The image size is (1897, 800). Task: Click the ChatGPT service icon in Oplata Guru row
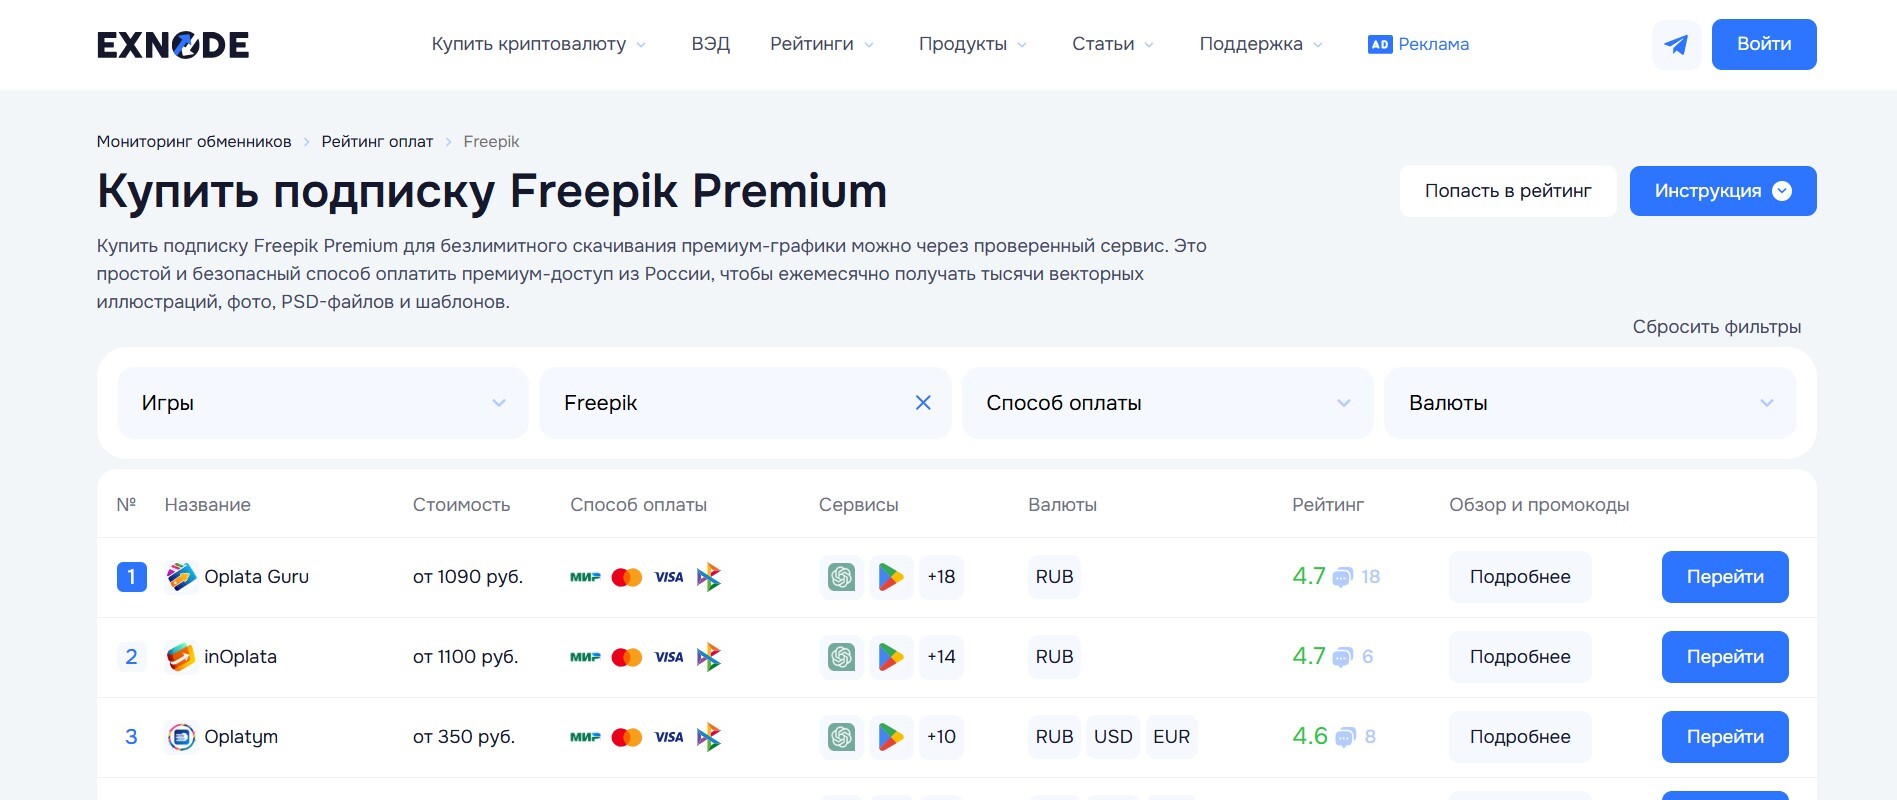tap(841, 577)
